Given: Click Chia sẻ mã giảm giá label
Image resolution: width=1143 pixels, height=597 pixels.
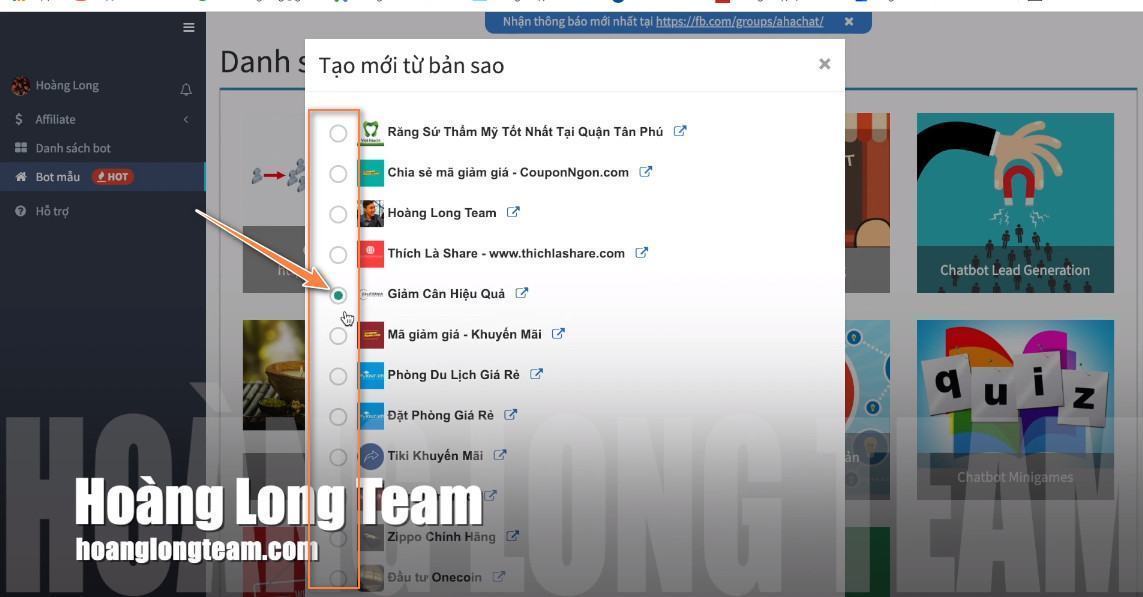Looking at the screenshot, I should (x=508, y=173).
